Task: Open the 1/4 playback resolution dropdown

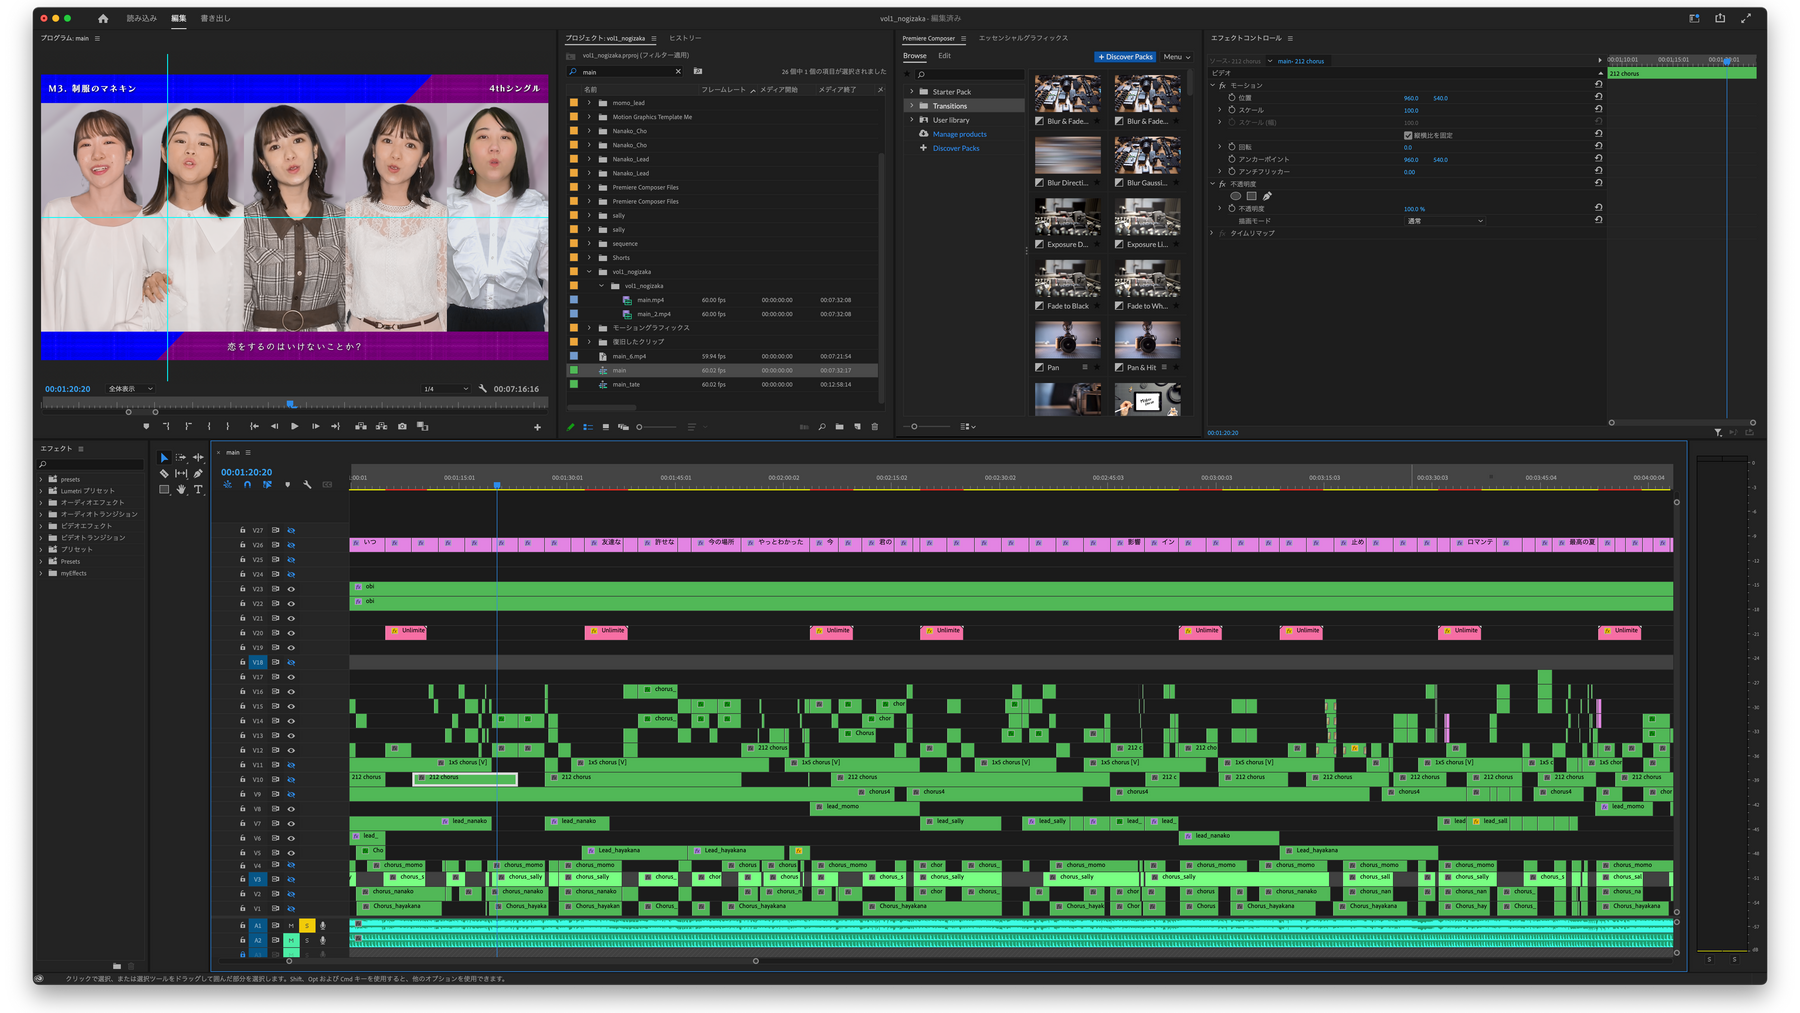Action: [x=446, y=389]
